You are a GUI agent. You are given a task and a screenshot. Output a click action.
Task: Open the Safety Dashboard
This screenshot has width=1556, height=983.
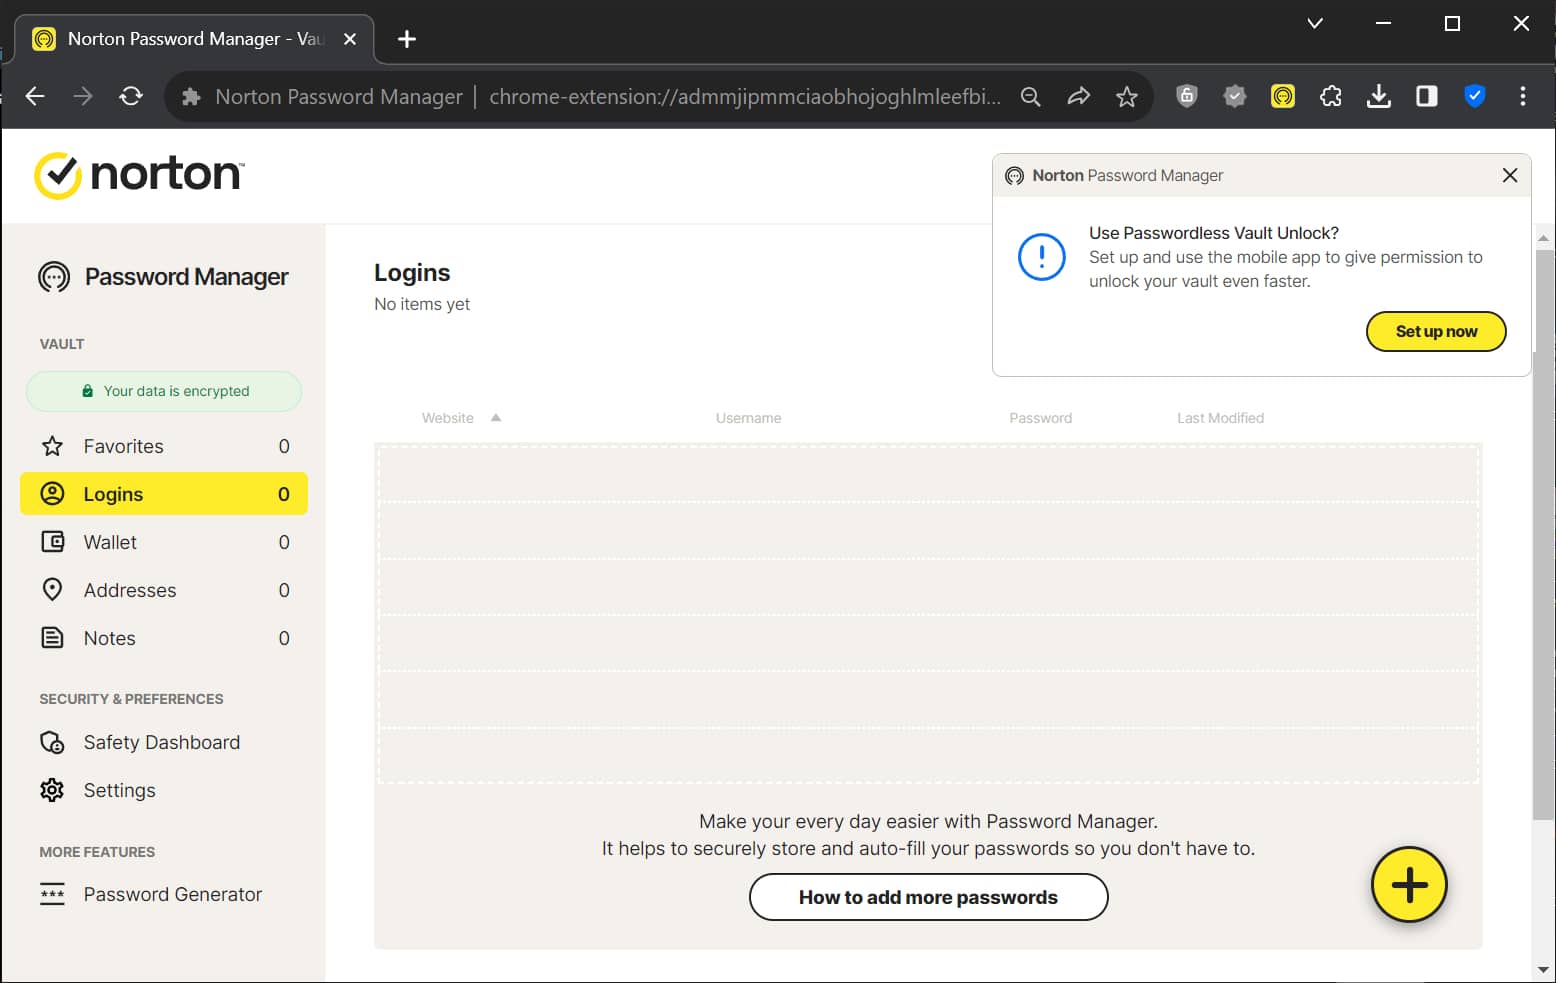[164, 742]
